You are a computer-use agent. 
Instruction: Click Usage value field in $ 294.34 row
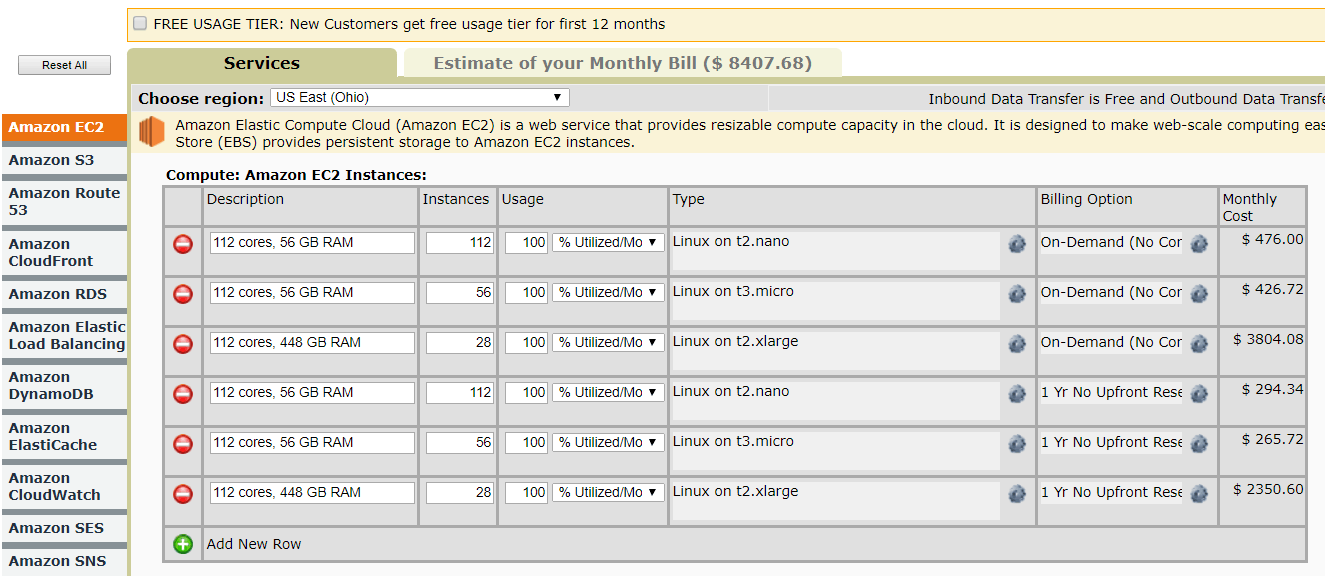526,393
